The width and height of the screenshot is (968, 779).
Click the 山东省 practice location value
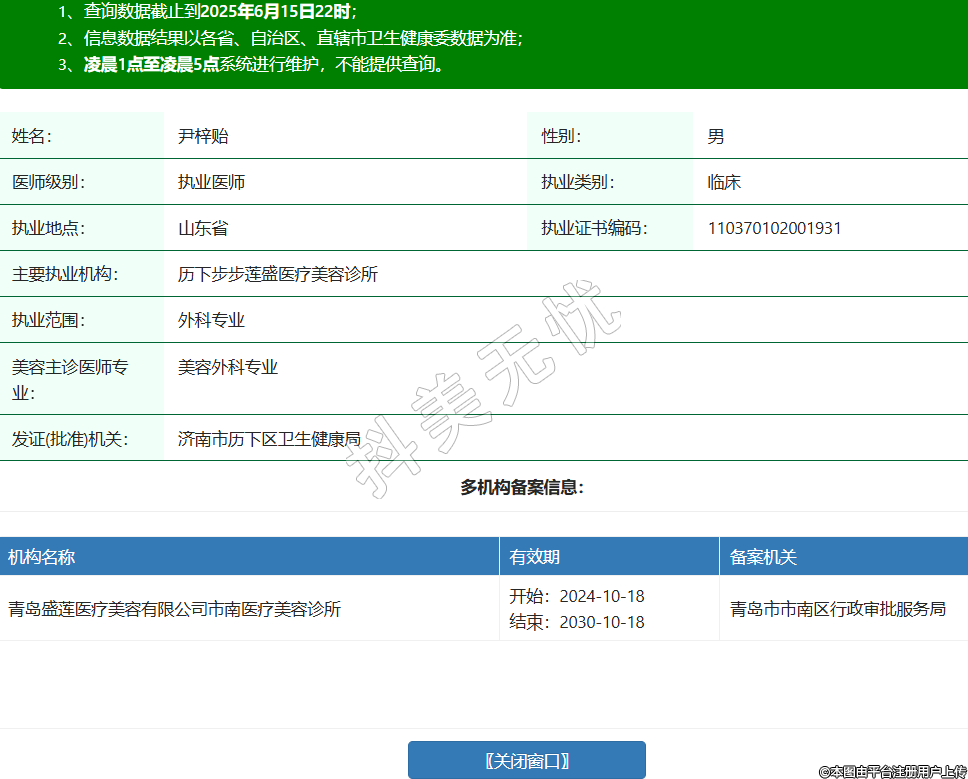[x=203, y=228]
